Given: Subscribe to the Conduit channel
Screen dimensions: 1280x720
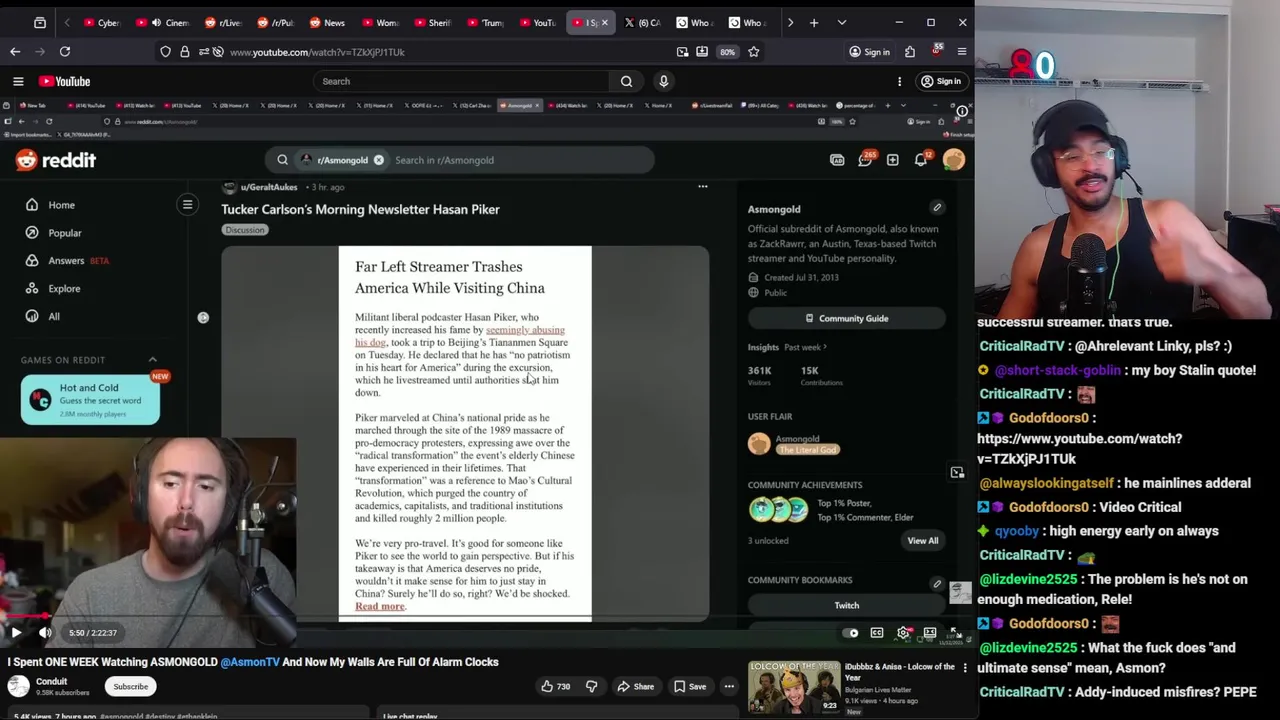Looking at the screenshot, I should coord(130,686).
